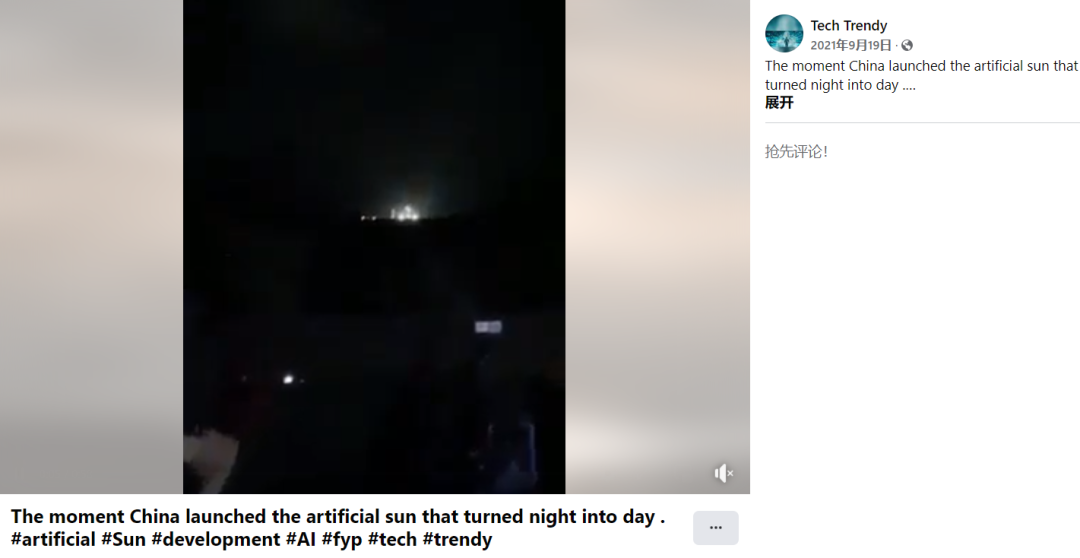
Task: Open the Tech Trendy page name link
Action: 849,25
